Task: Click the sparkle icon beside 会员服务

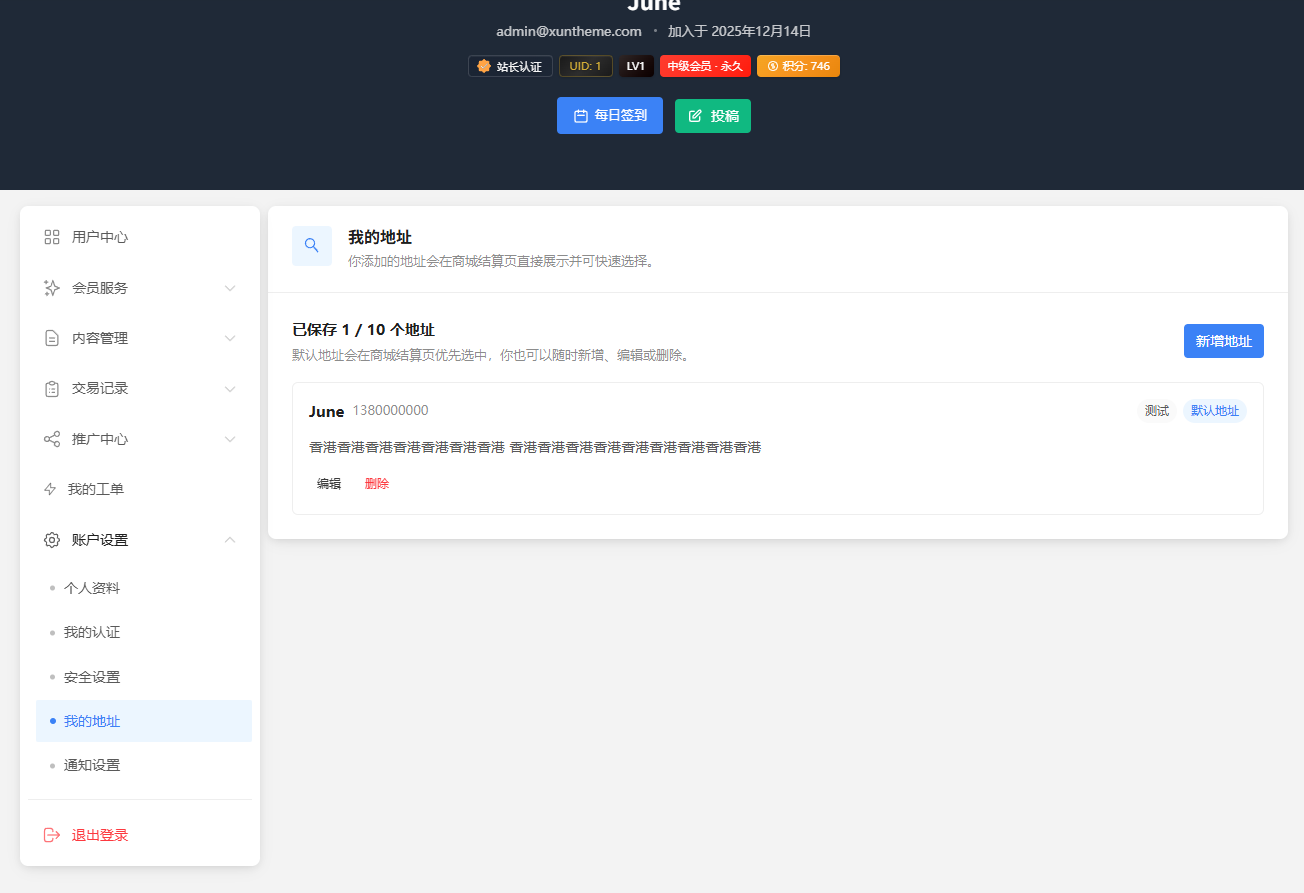Action: tap(52, 288)
